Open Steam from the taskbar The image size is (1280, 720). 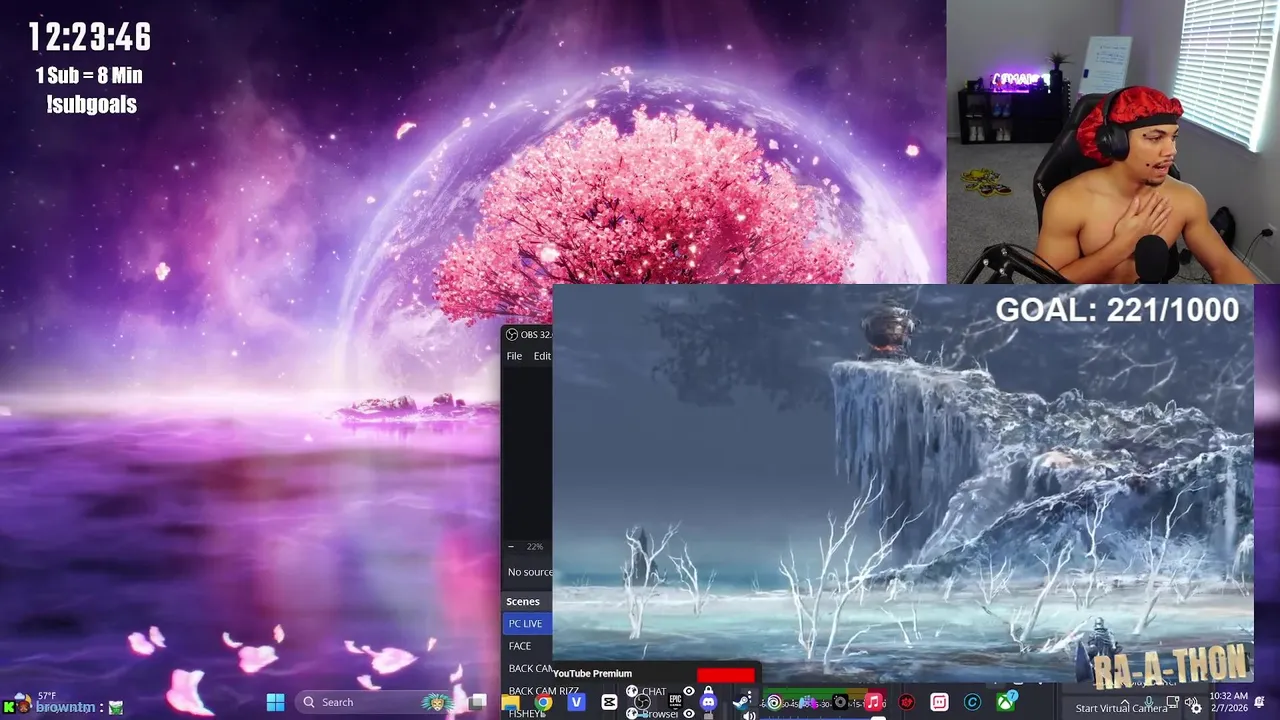[741, 703]
